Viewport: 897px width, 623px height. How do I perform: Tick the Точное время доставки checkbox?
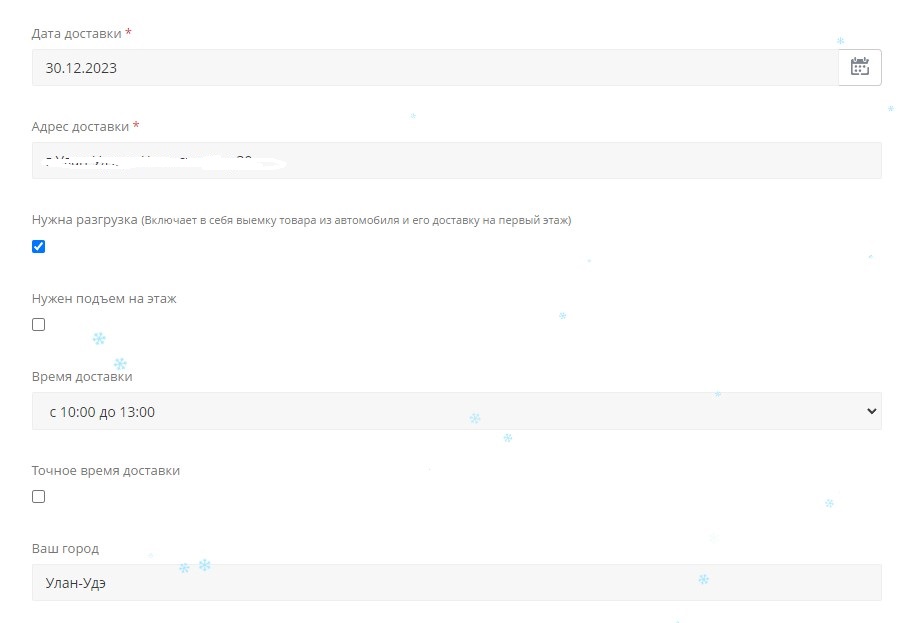coord(39,496)
